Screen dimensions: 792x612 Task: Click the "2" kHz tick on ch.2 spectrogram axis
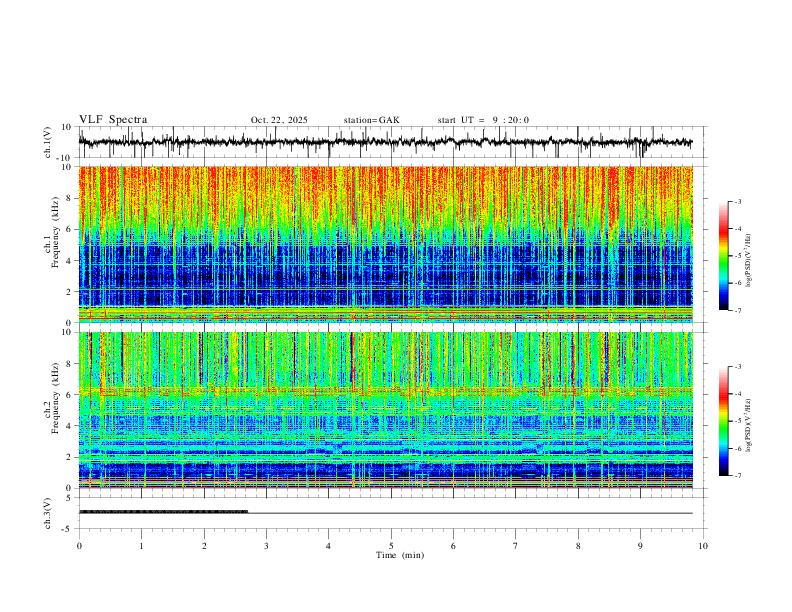[x=69, y=457]
